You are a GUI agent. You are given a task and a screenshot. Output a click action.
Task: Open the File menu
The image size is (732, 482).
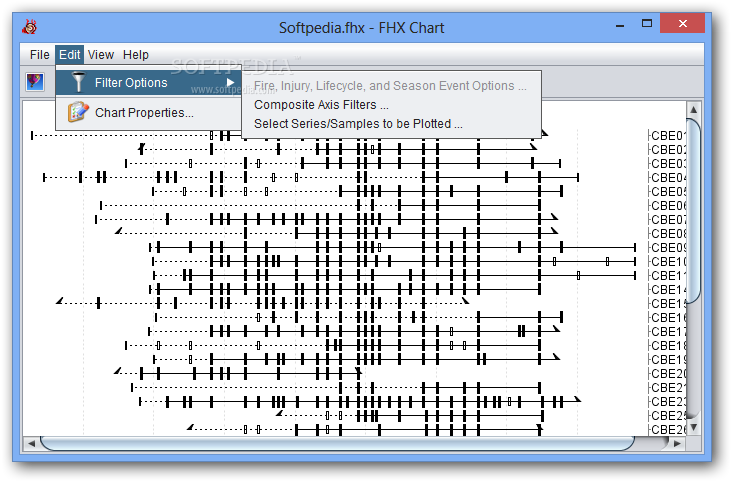coord(39,55)
